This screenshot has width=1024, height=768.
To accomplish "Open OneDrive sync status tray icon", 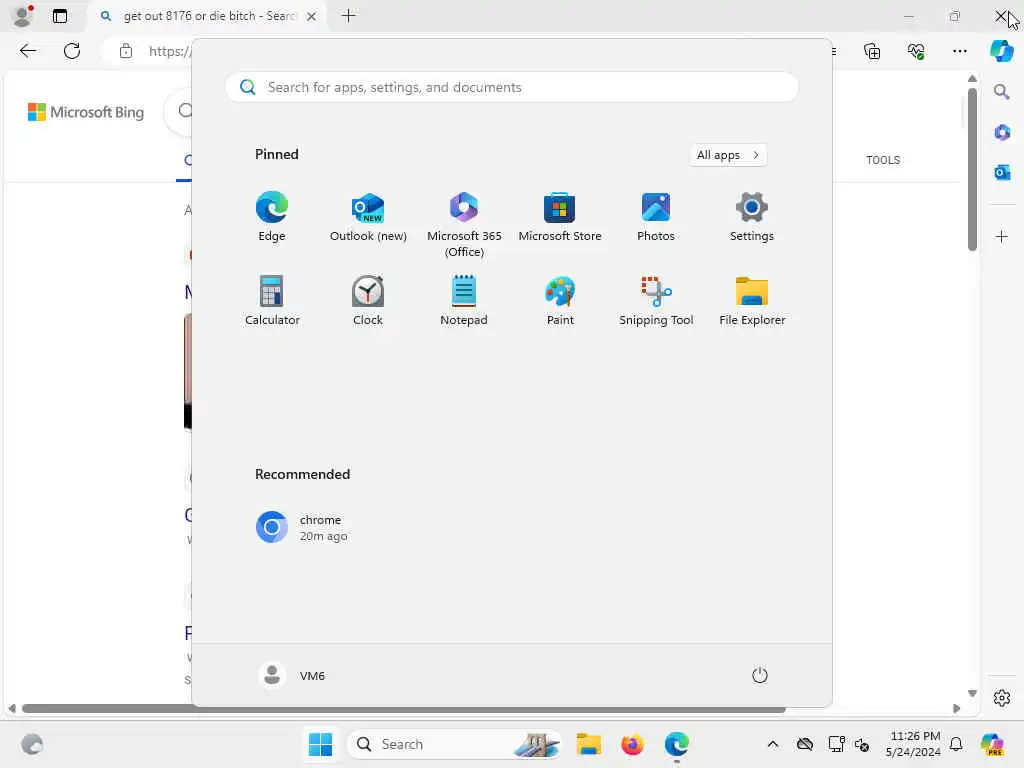I will [805, 744].
